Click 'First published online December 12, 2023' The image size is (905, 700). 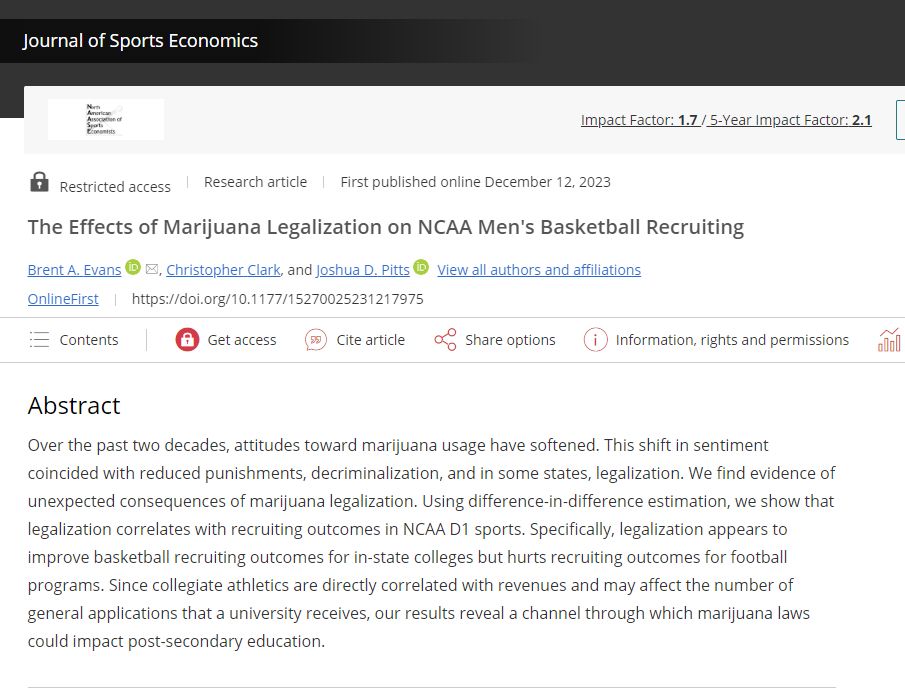pyautogui.click(x=476, y=182)
